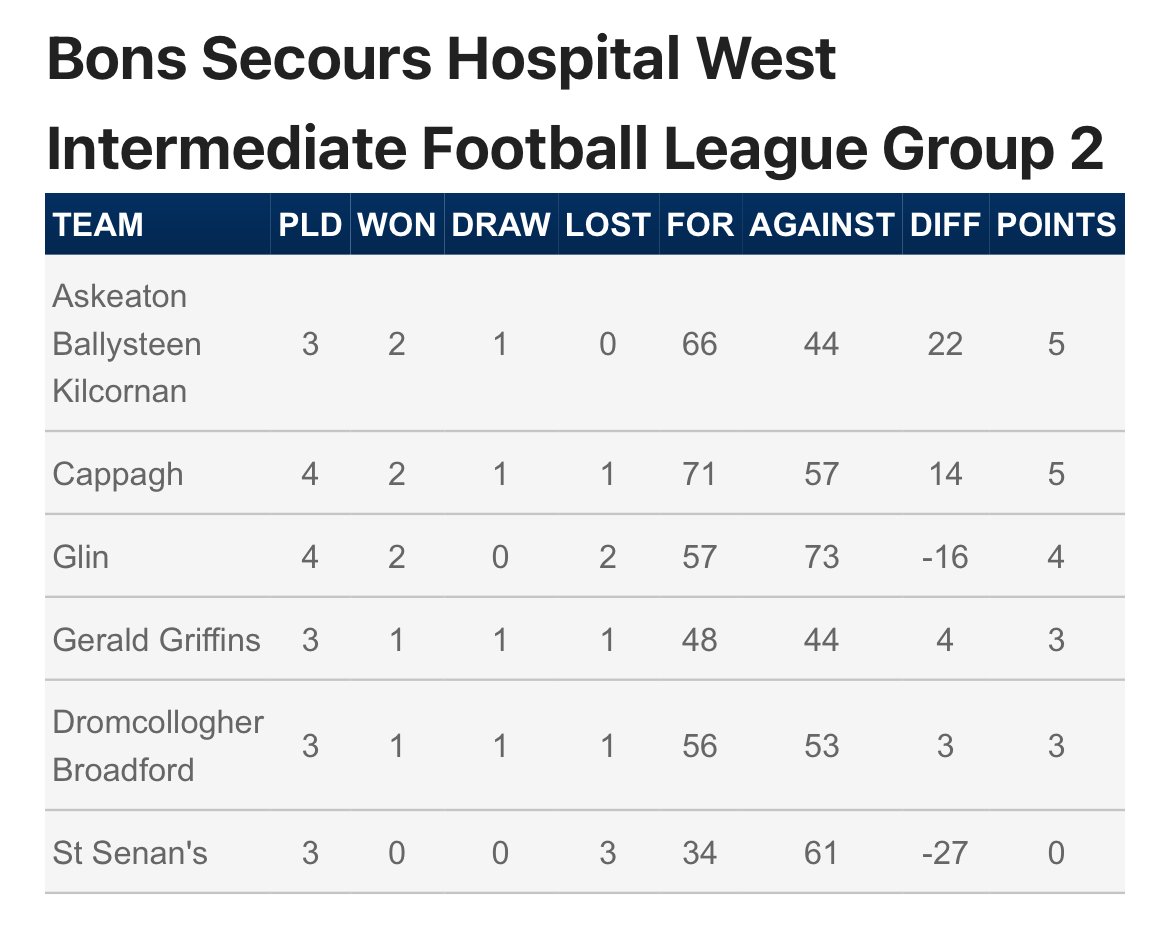Click the DIFF column header
This screenshot has width=1170, height=941.
point(944,225)
